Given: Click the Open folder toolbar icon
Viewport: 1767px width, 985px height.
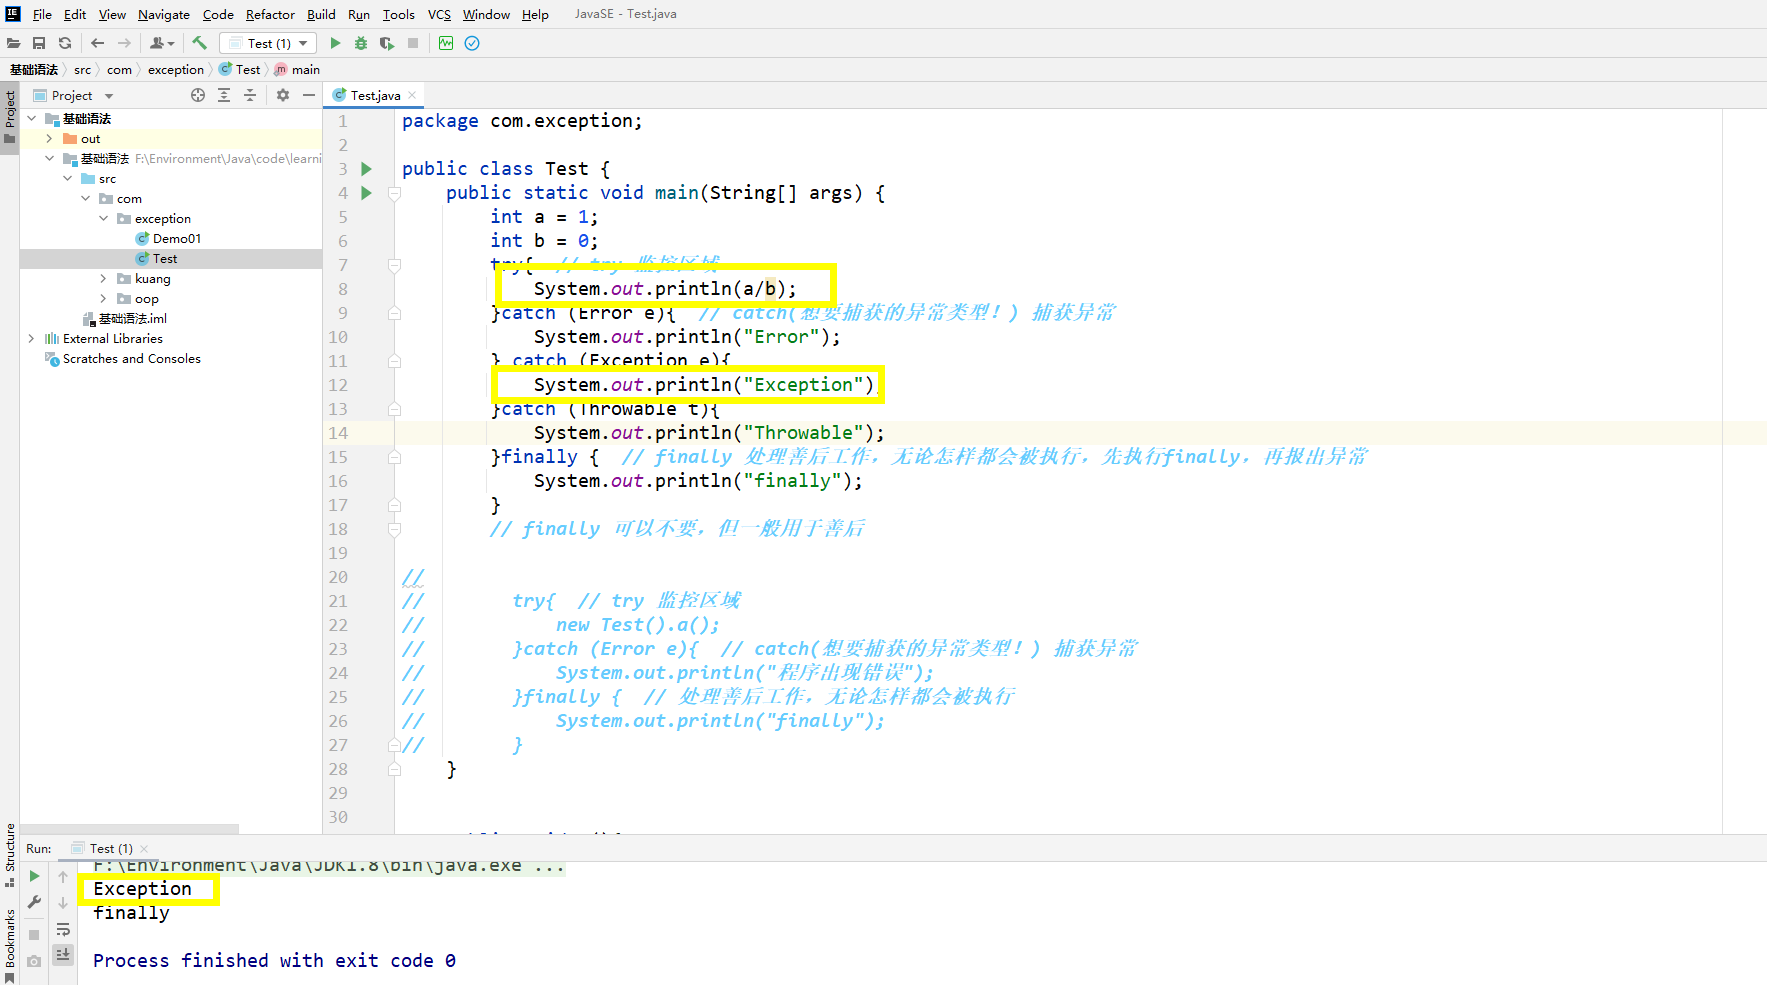Looking at the screenshot, I should click(x=13, y=43).
